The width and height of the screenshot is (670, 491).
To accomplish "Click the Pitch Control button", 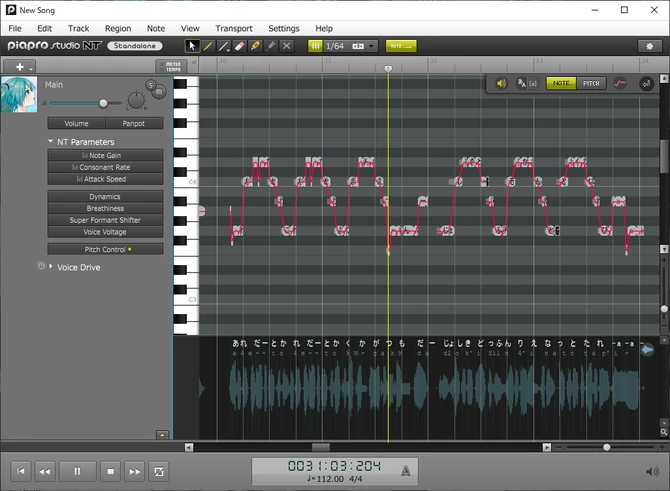I will tap(104, 249).
